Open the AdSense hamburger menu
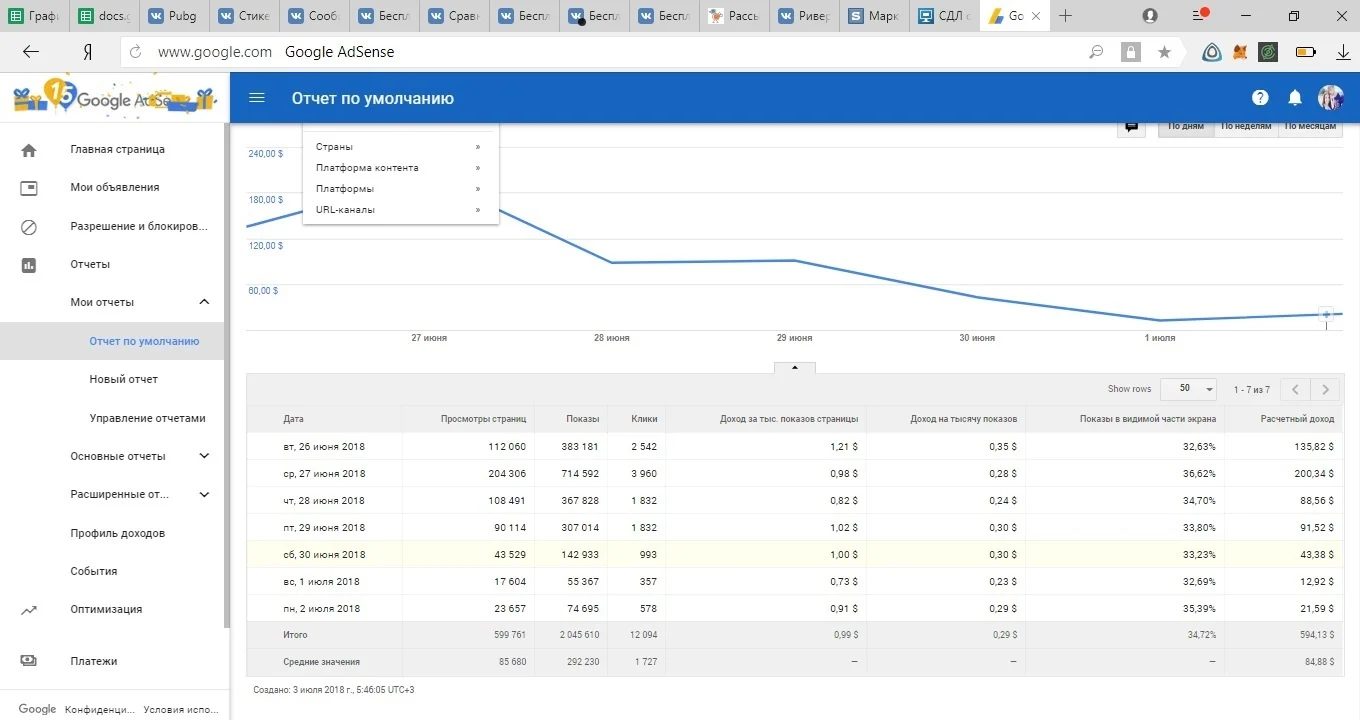Screen dimensions: 1360x720 [x=257, y=98]
